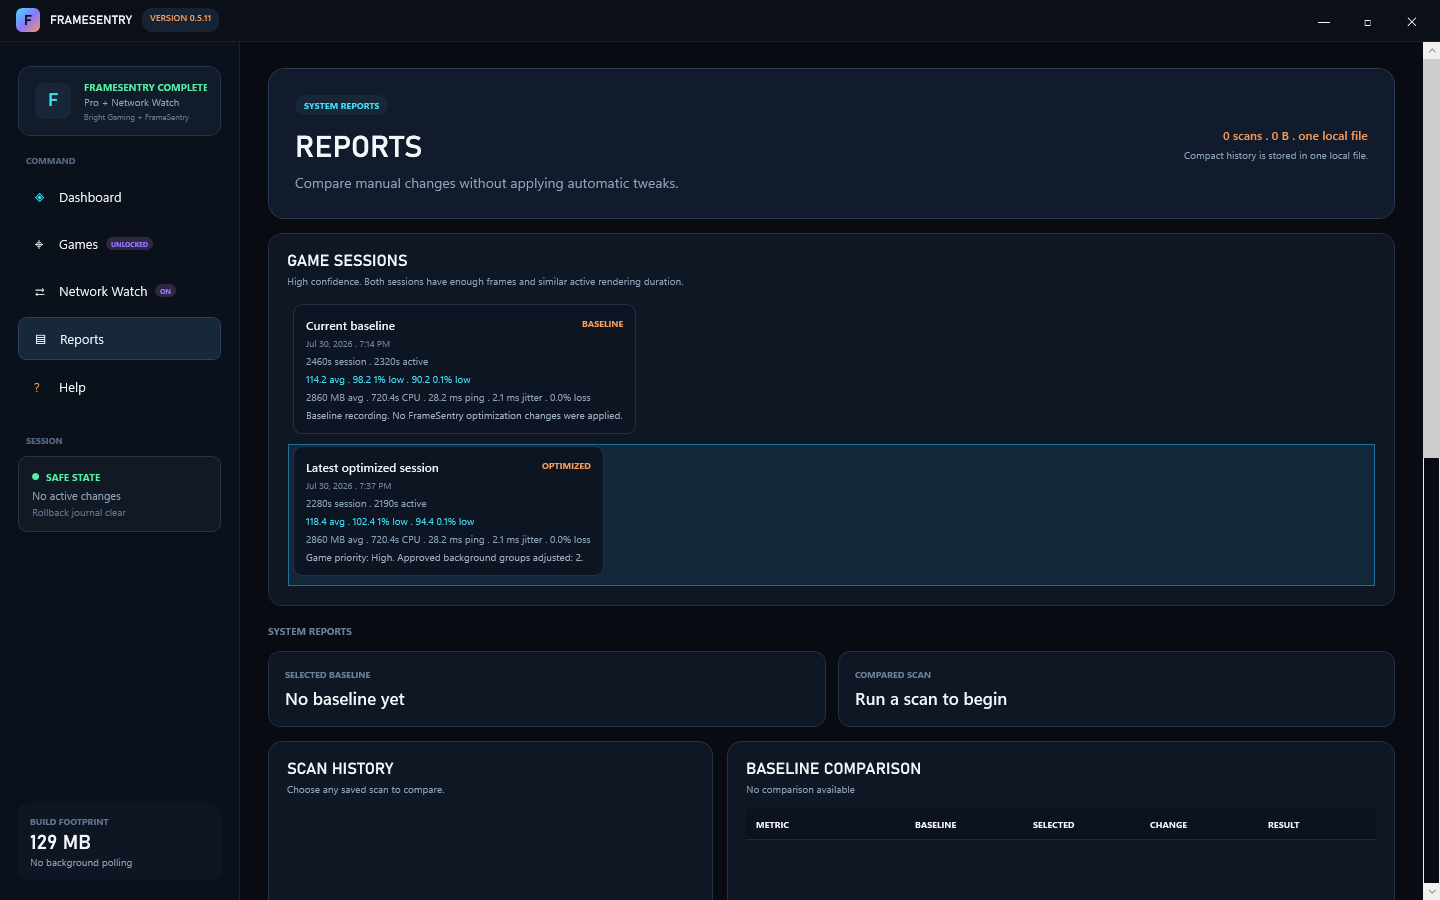Click the VERSION 0.5.11 badge
Image resolution: width=1440 pixels, height=900 pixels.
(180, 19)
